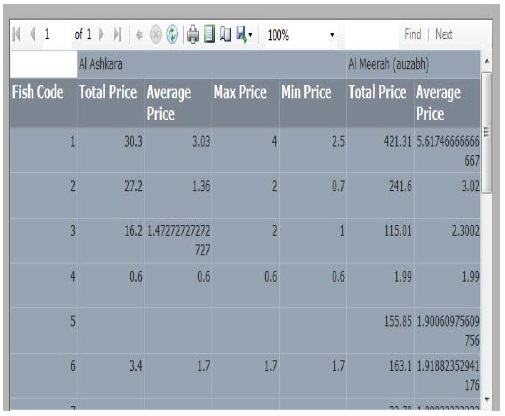Screen dimensions: 505x416
Task: Click the Find link
Action: tap(413, 34)
